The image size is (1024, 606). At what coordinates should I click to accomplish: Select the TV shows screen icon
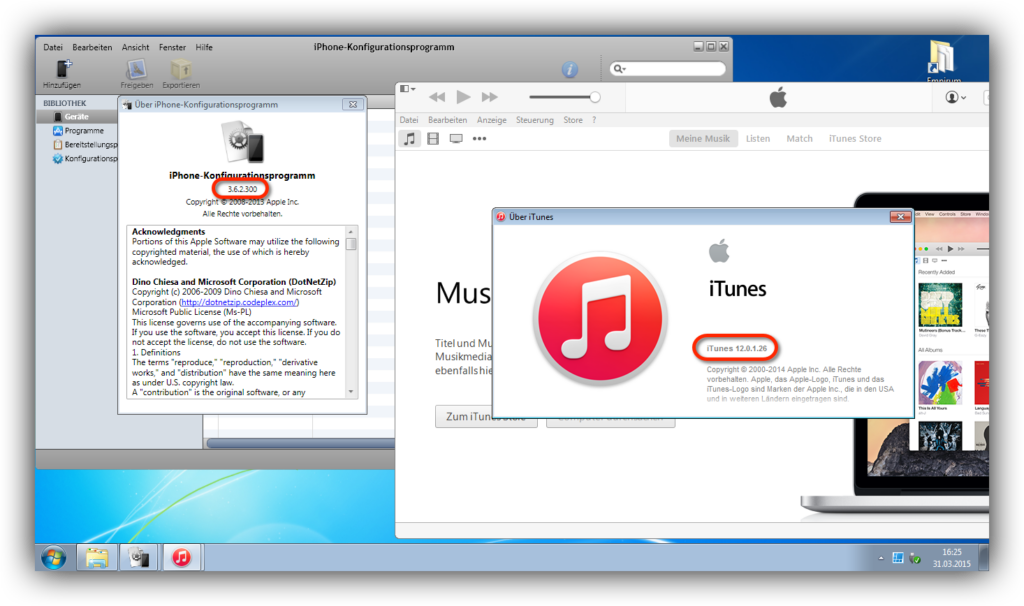[x=456, y=138]
